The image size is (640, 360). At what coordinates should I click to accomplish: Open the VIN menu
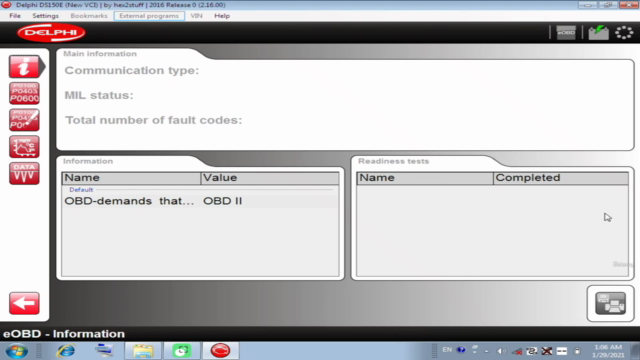coord(196,16)
